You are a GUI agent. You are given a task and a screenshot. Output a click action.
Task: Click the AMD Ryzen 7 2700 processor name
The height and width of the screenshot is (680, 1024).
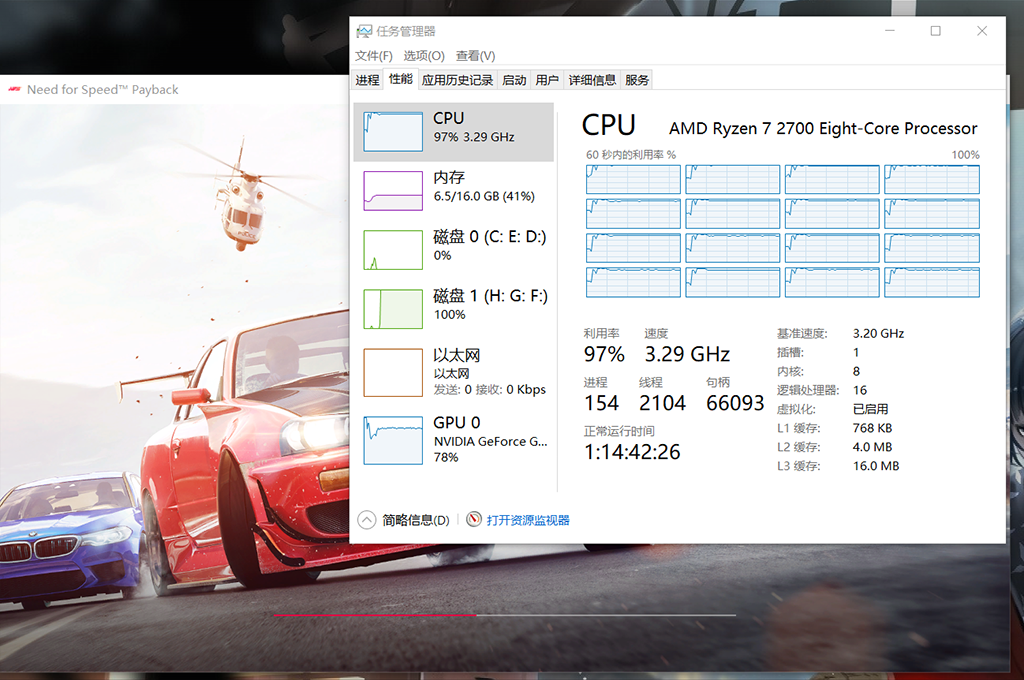823,128
